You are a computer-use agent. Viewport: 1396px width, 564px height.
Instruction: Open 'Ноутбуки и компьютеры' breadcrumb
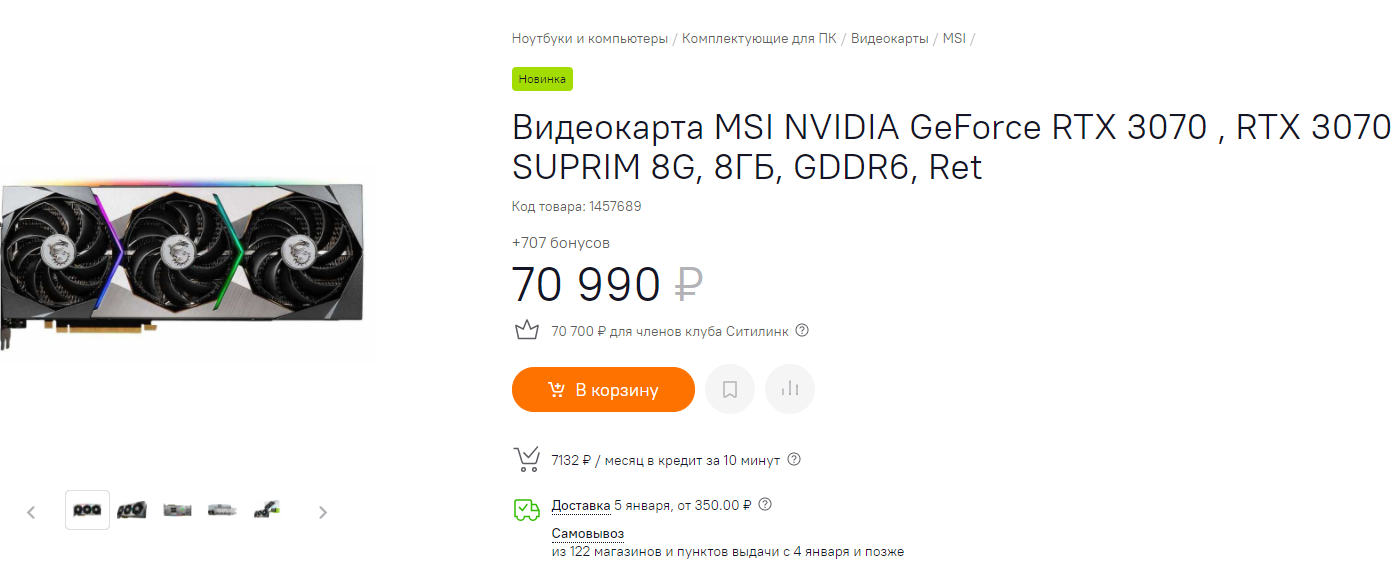pos(589,39)
